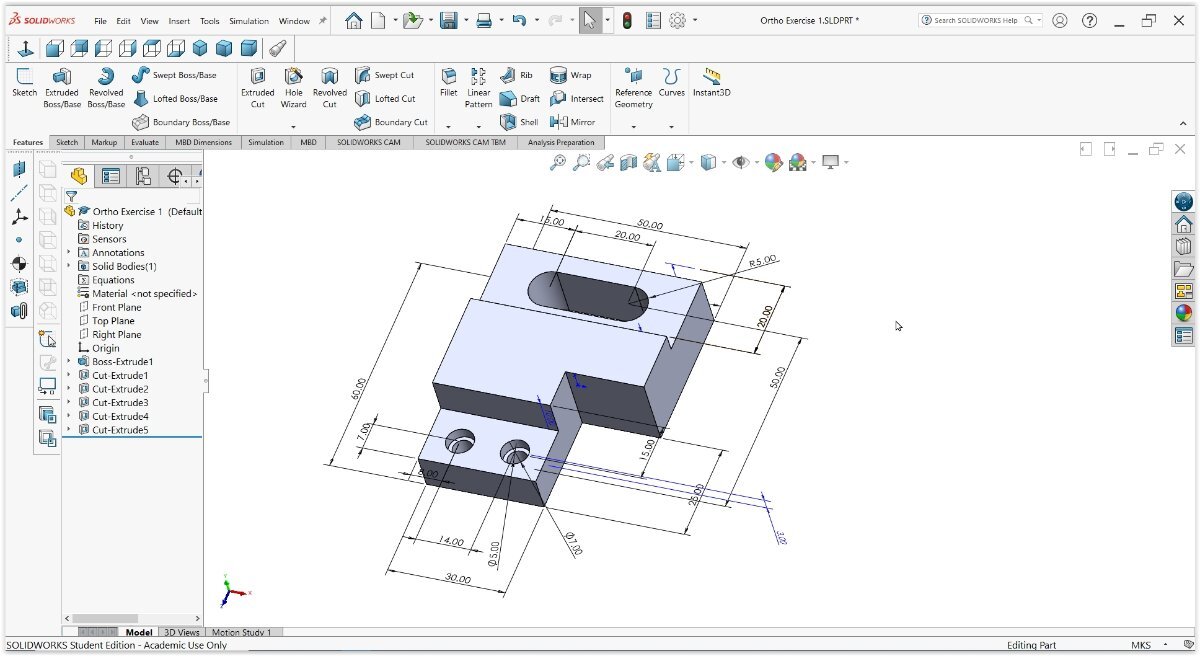Open the Reference Geometry dropdown
The image size is (1200, 656).
pos(633,127)
